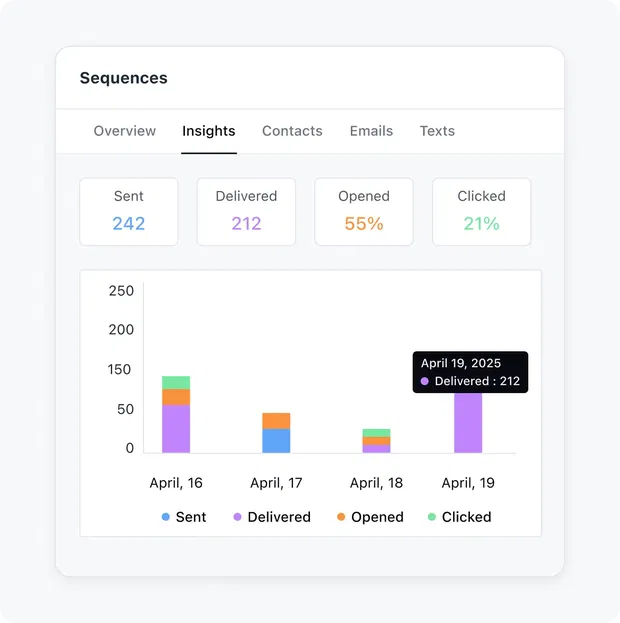The width and height of the screenshot is (620, 623).
Task: Click the orange Opened segment on April 16
Action: coord(176,397)
